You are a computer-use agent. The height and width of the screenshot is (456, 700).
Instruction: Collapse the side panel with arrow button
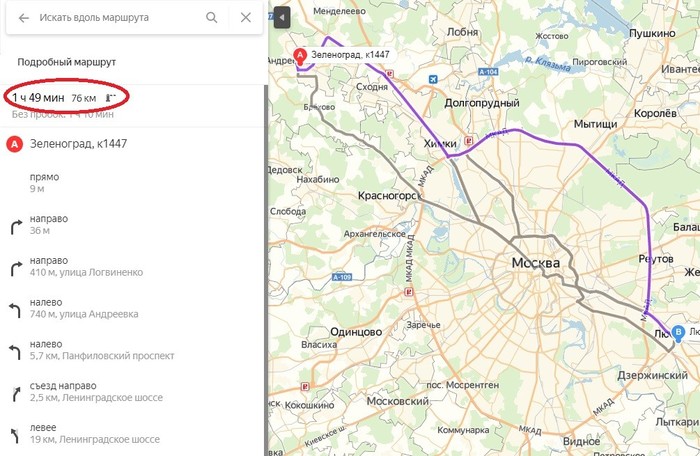tap(281, 18)
